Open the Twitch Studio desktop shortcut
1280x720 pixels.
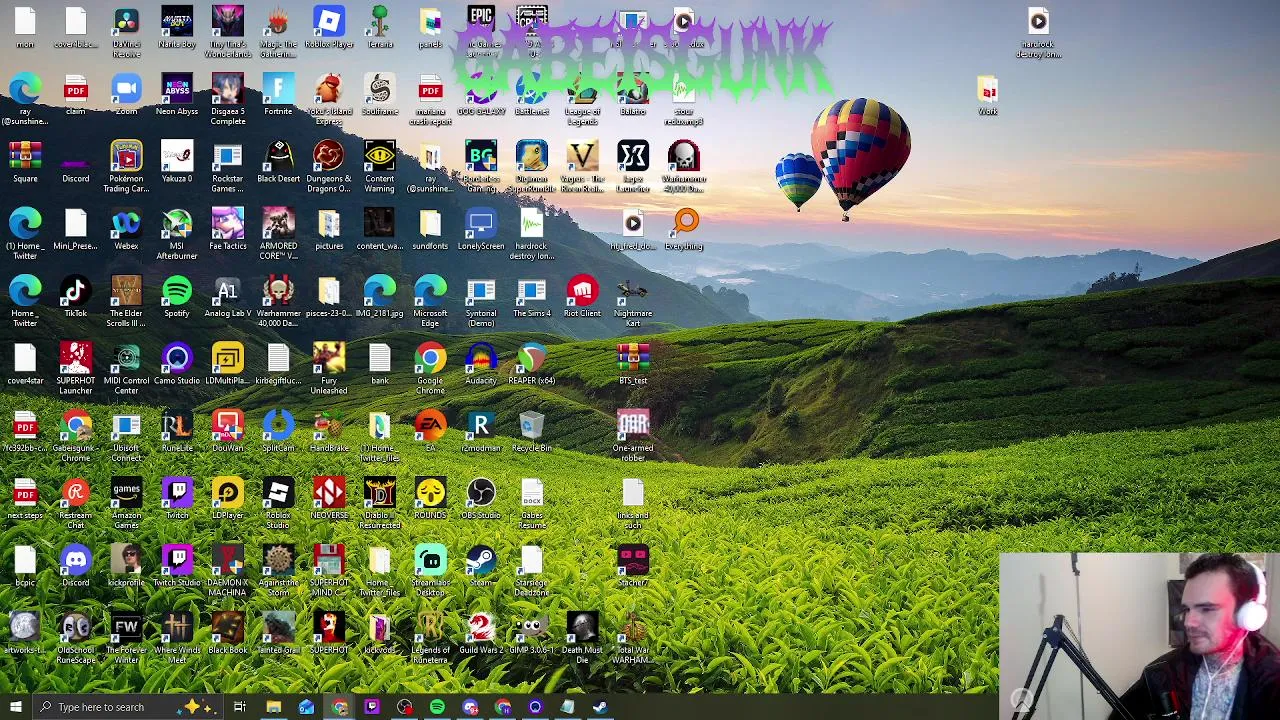pos(177,564)
